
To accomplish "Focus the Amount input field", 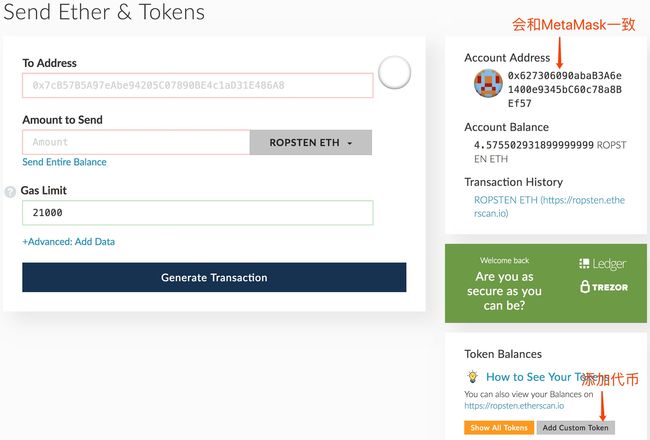I will click(x=136, y=142).
